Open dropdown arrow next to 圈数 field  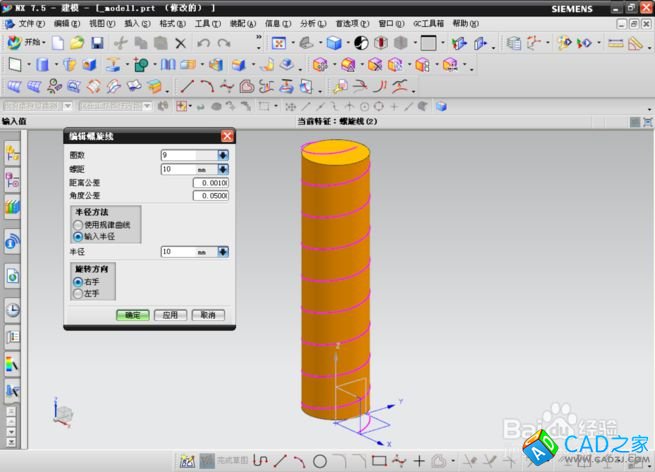223,155
